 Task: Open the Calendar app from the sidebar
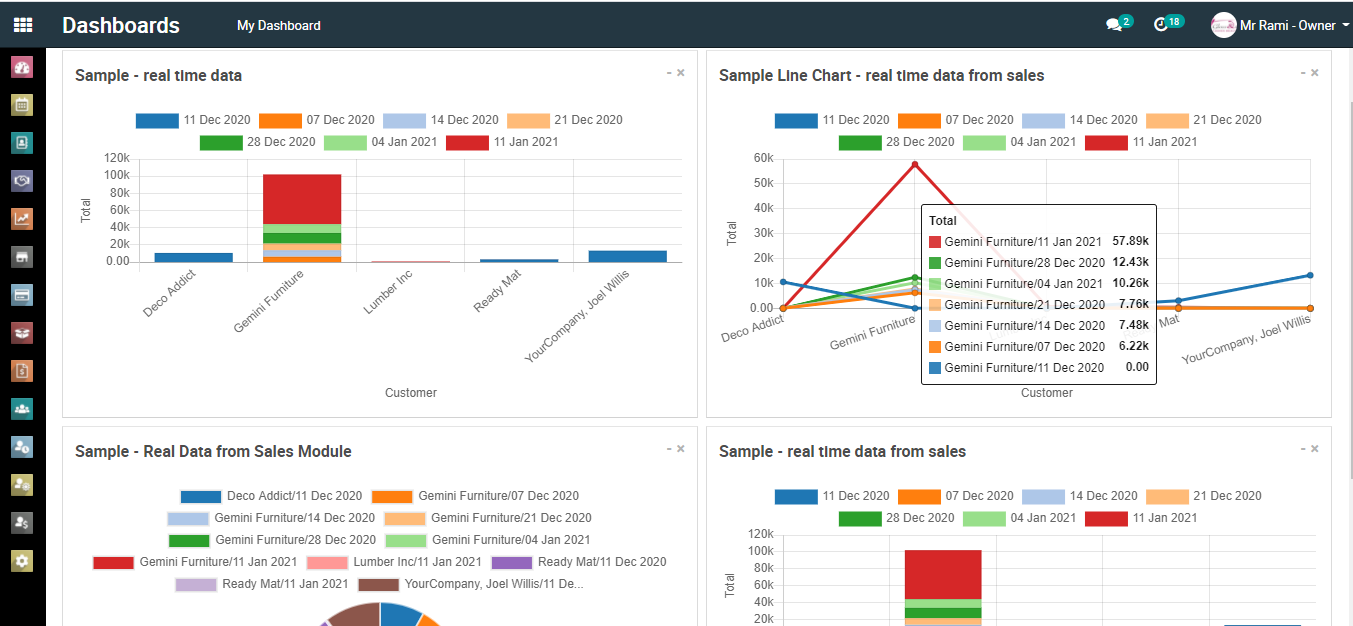[x=22, y=104]
